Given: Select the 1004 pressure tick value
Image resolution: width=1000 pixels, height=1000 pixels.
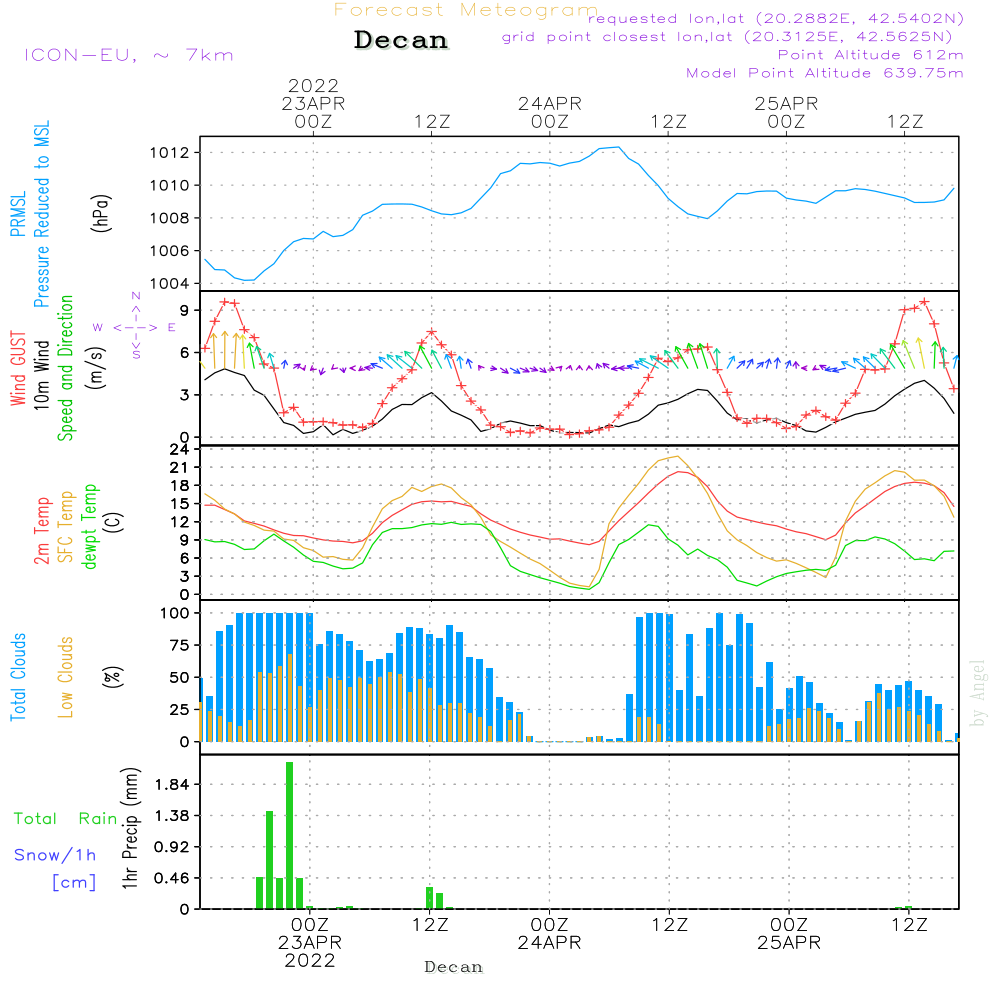Looking at the screenshot, I should click(170, 284).
